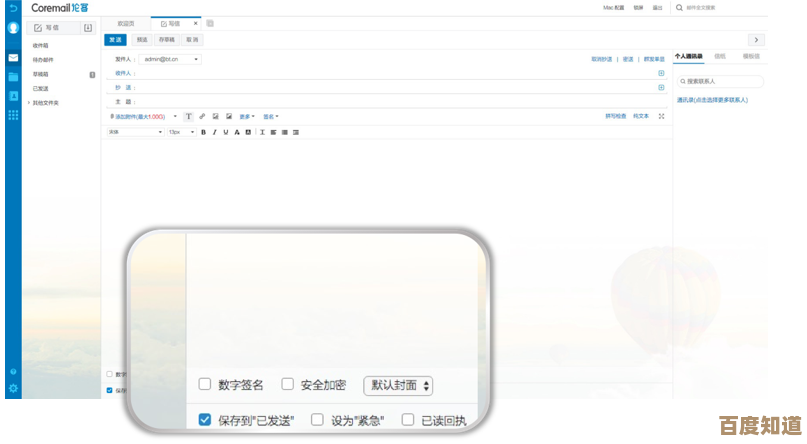Click the magnifier icon for full-text search
Viewport: 807px width, 444px height.
click(679, 8)
